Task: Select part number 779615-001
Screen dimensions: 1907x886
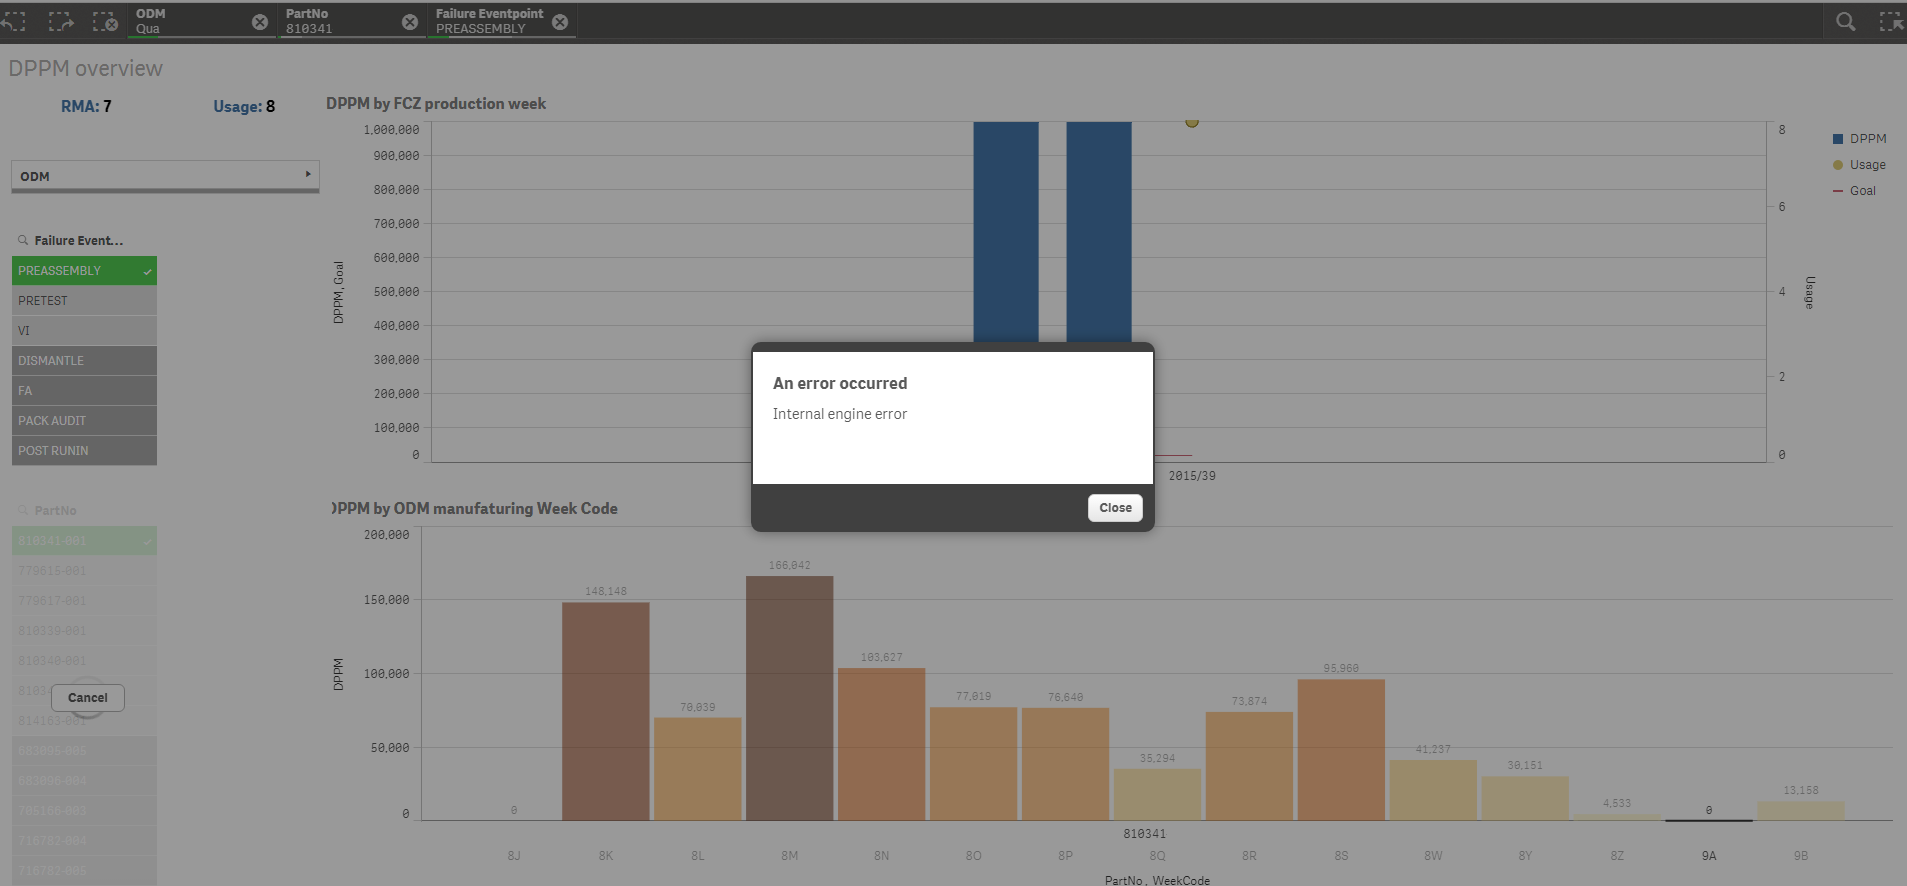Action: click(x=84, y=571)
